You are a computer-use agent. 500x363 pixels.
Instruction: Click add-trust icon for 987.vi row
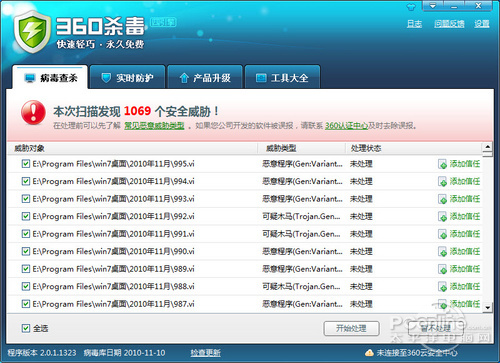(x=442, y=304)
